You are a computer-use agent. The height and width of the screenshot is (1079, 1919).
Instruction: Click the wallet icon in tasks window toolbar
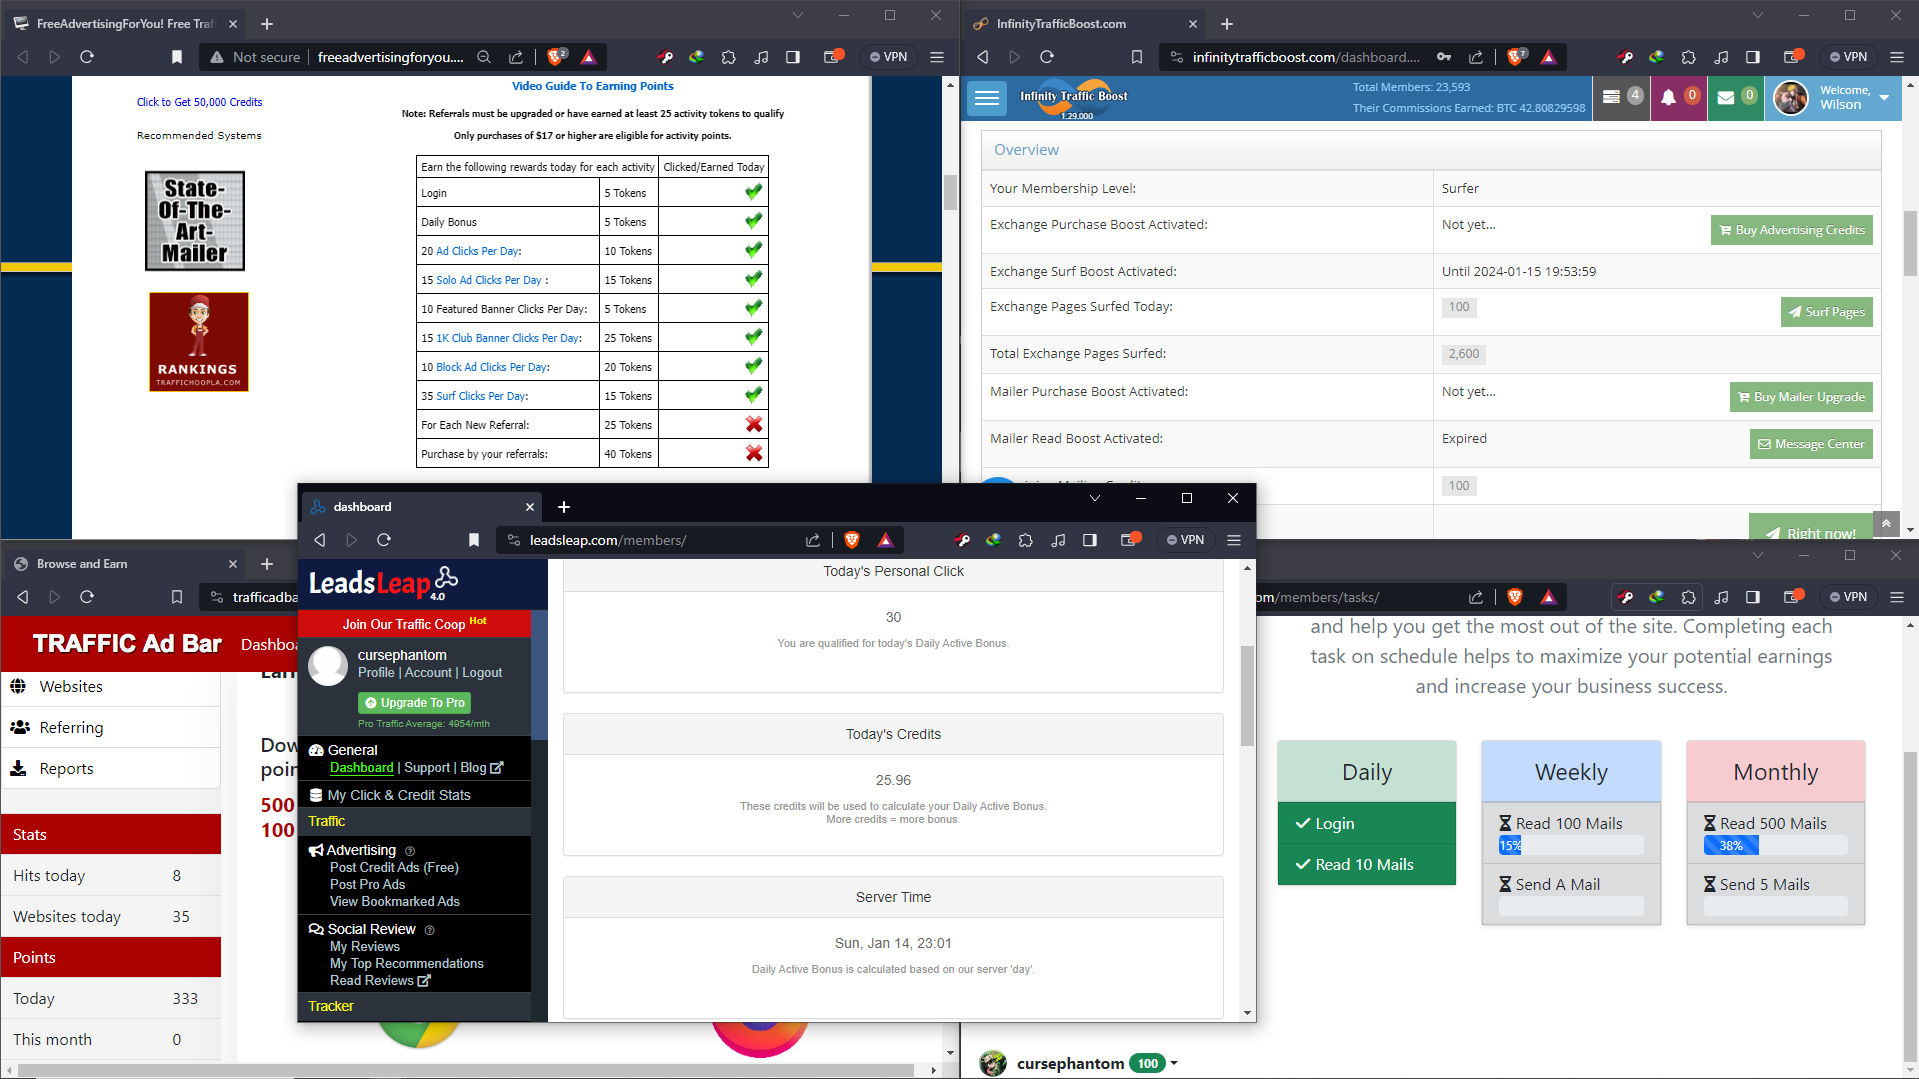[x=1794, y=597]
